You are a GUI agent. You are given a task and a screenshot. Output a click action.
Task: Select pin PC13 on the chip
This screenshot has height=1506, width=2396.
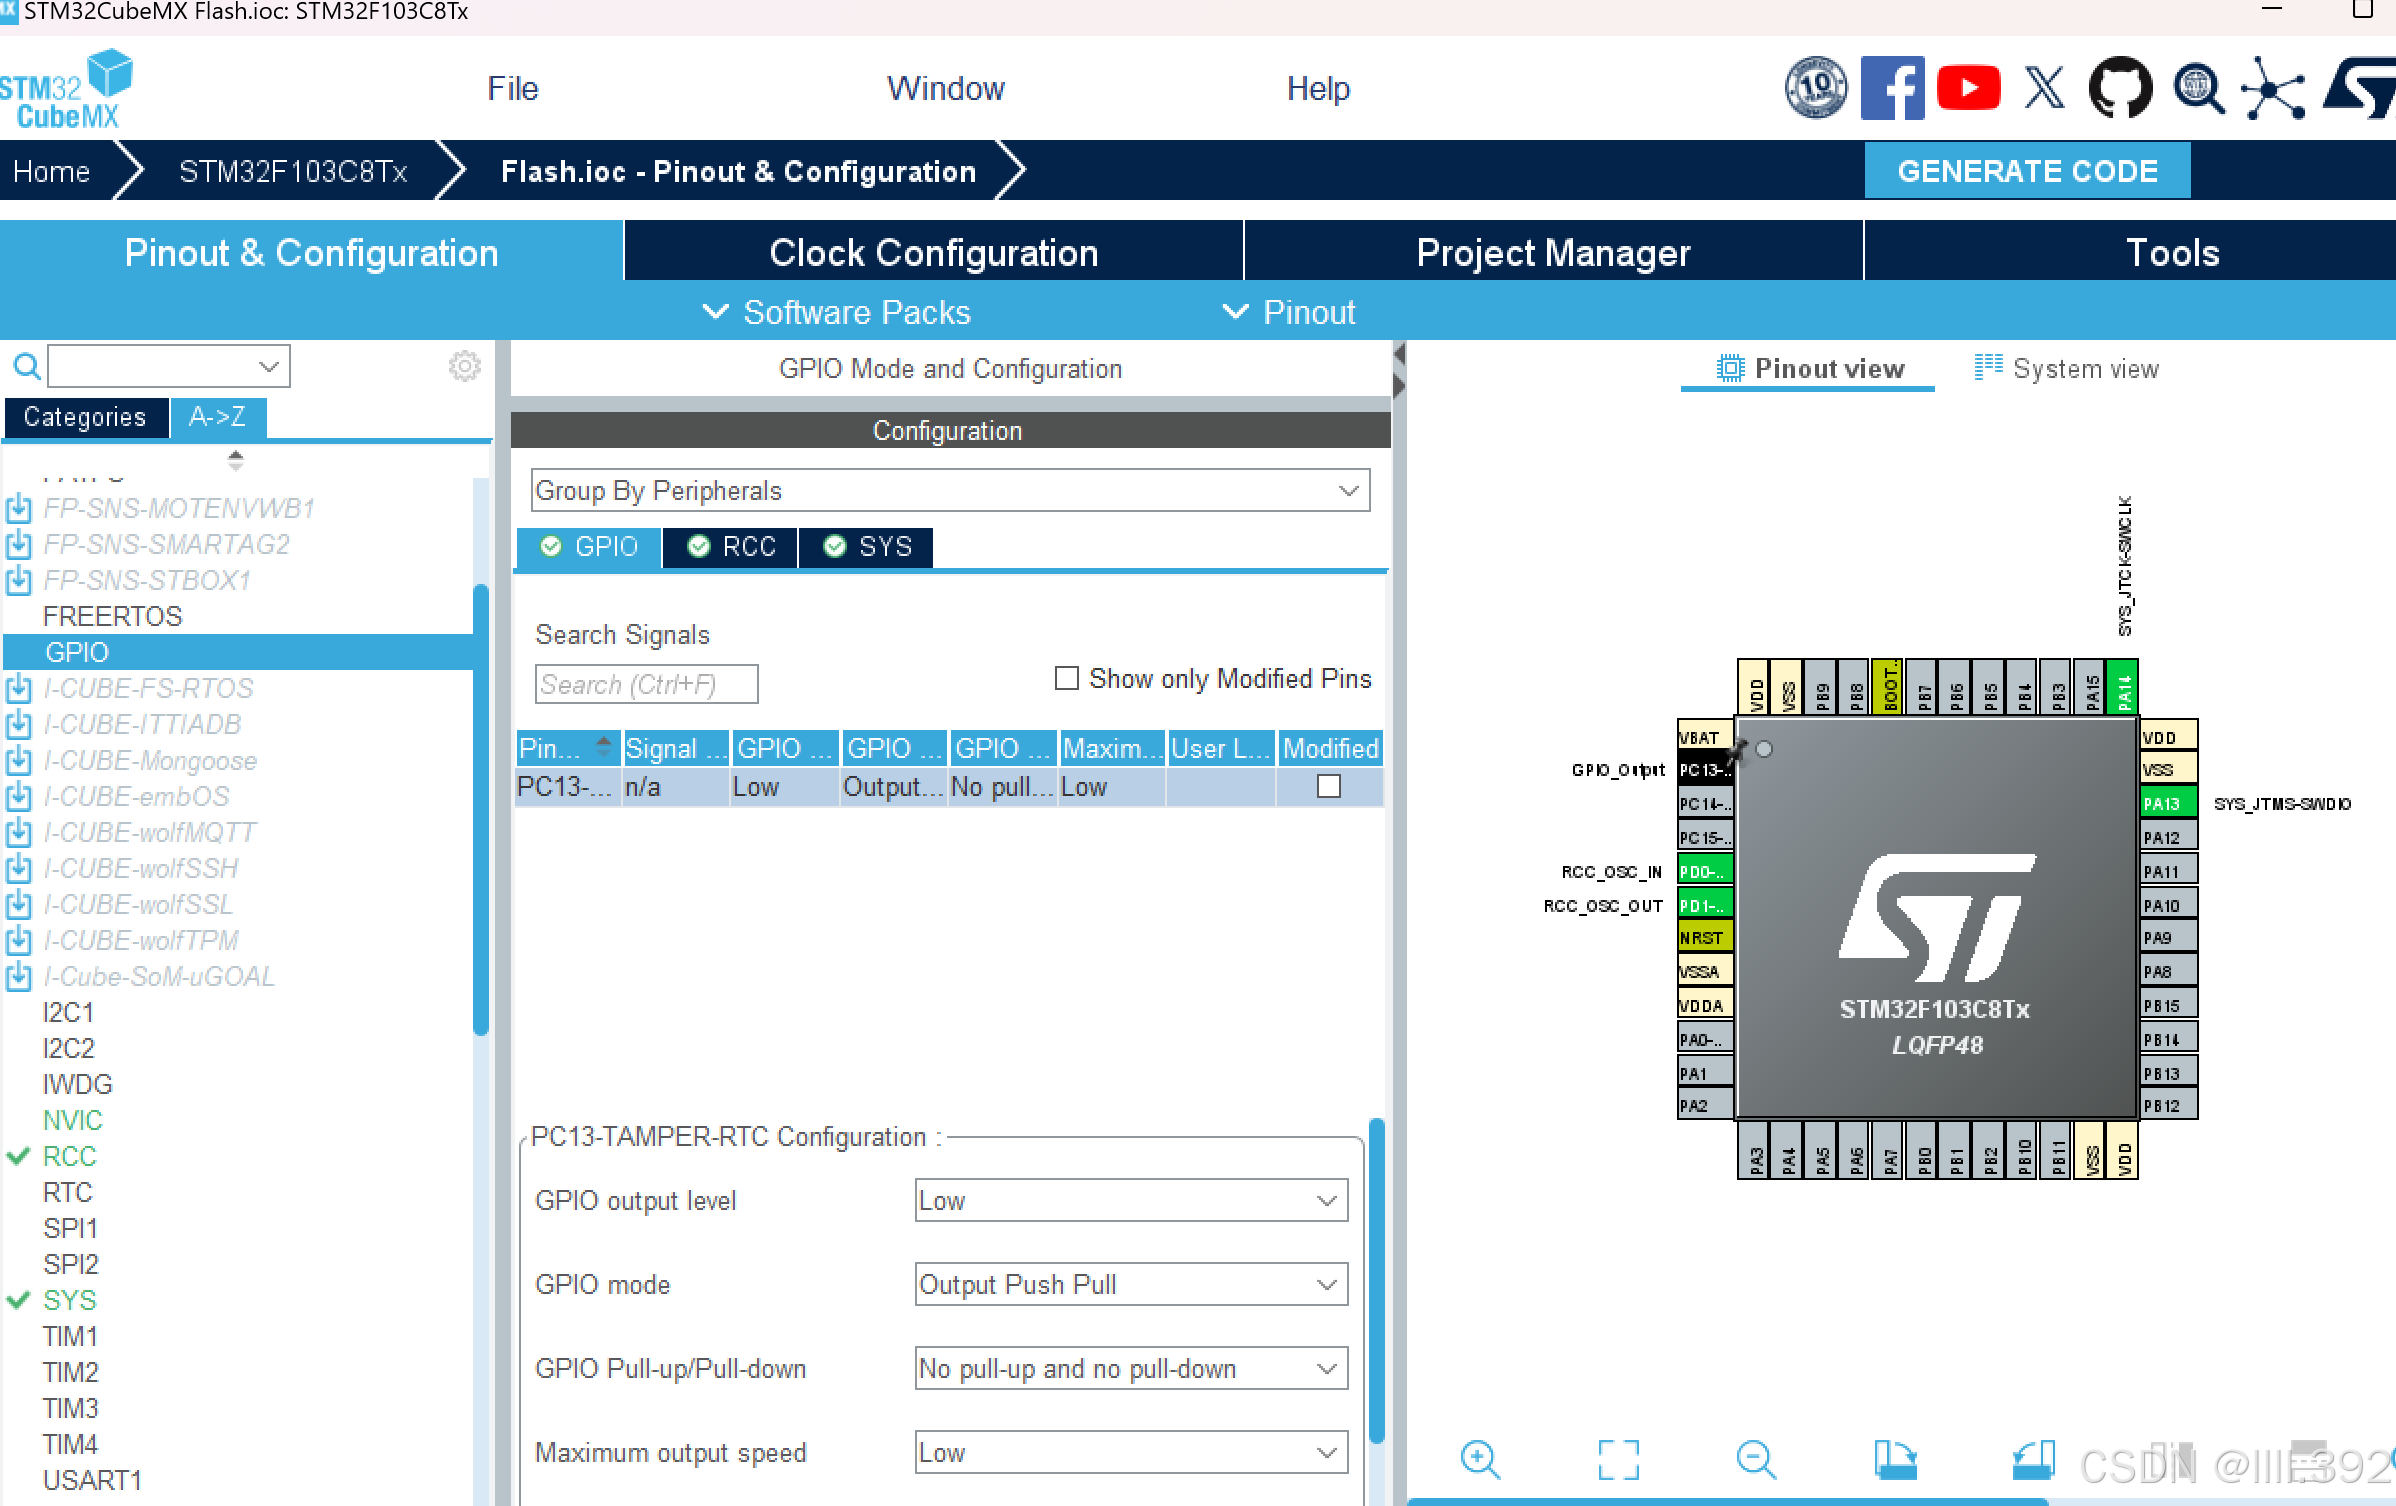coord(1705,770)
